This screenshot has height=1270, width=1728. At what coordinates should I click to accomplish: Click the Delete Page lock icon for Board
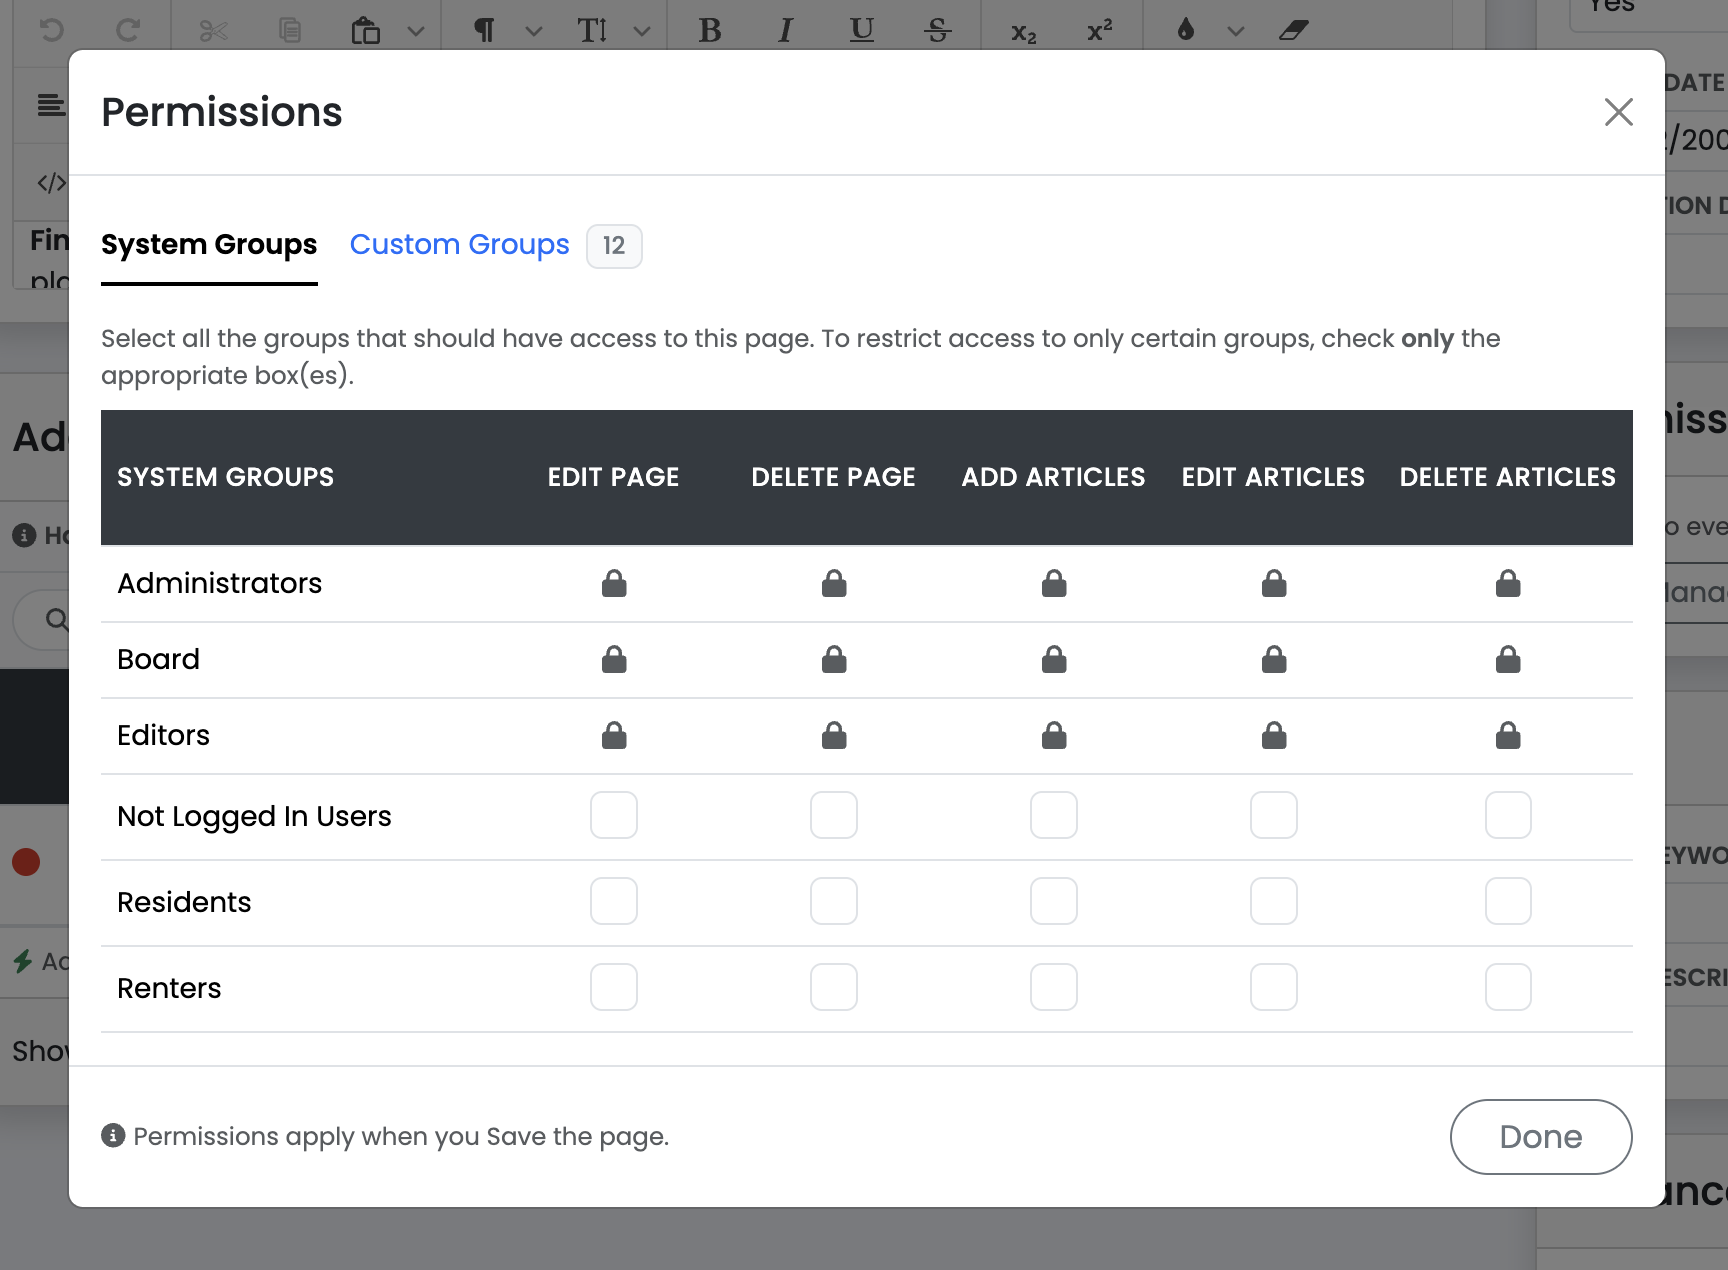(x=834, y=659)
